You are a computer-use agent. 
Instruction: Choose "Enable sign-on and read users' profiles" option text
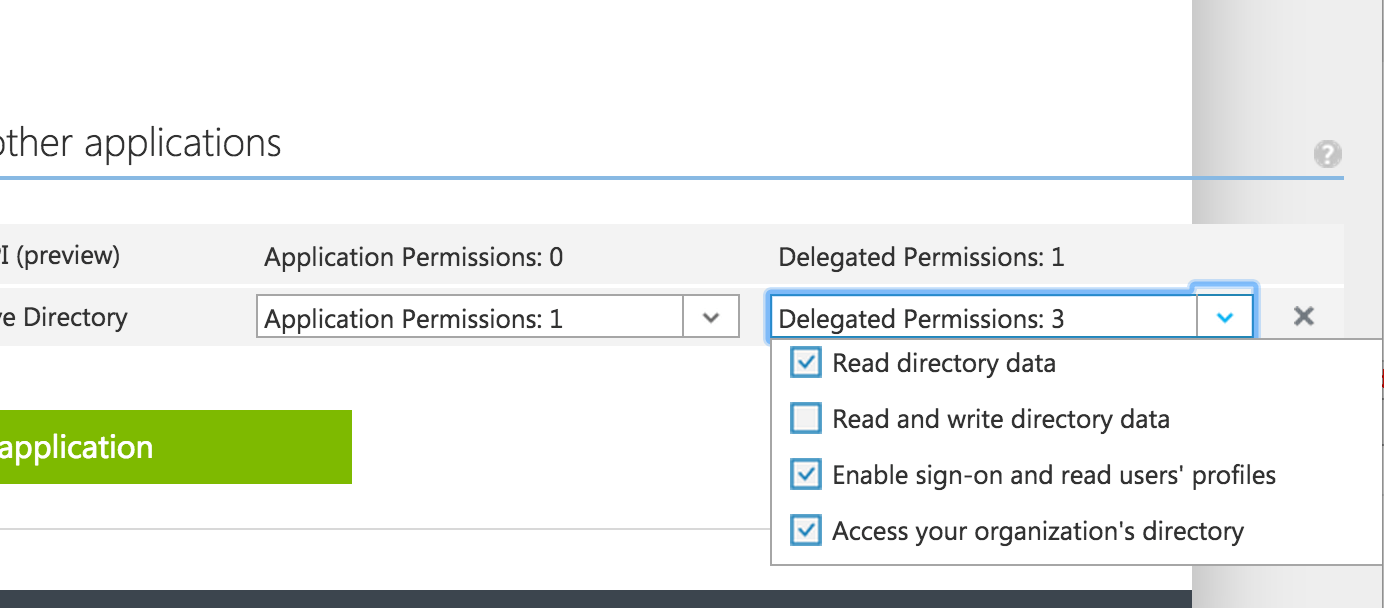[x=1054, y=475]
